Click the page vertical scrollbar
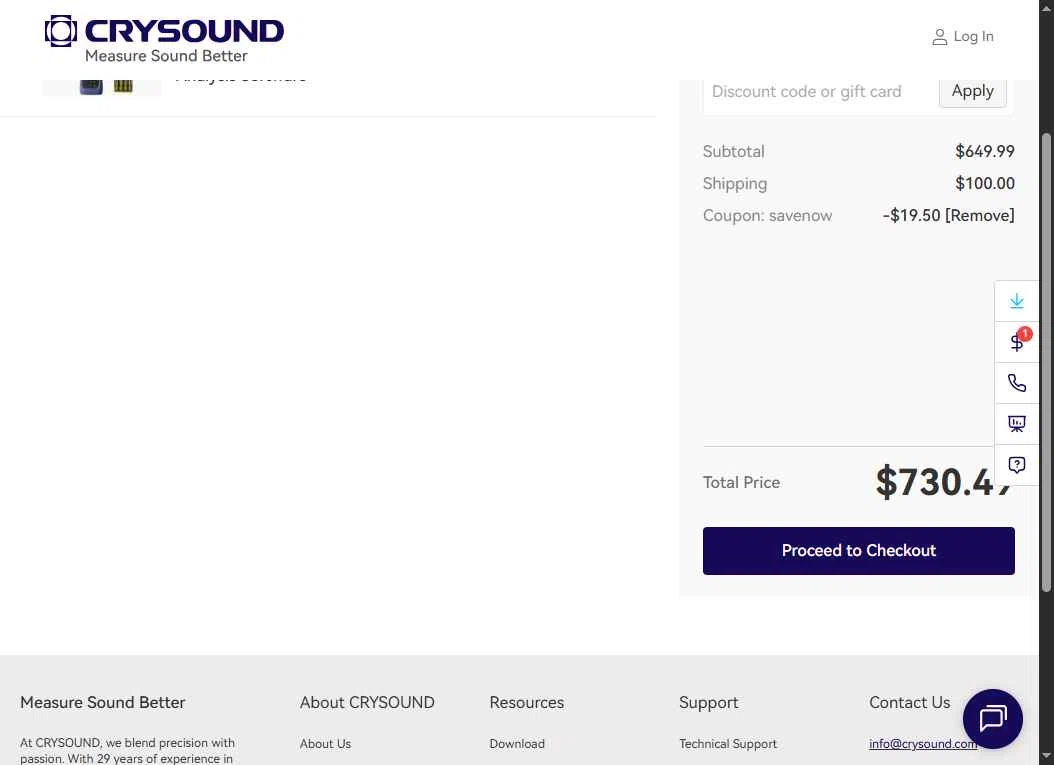The width and height of the screenshot is (1054, 765). [1046, 363]
